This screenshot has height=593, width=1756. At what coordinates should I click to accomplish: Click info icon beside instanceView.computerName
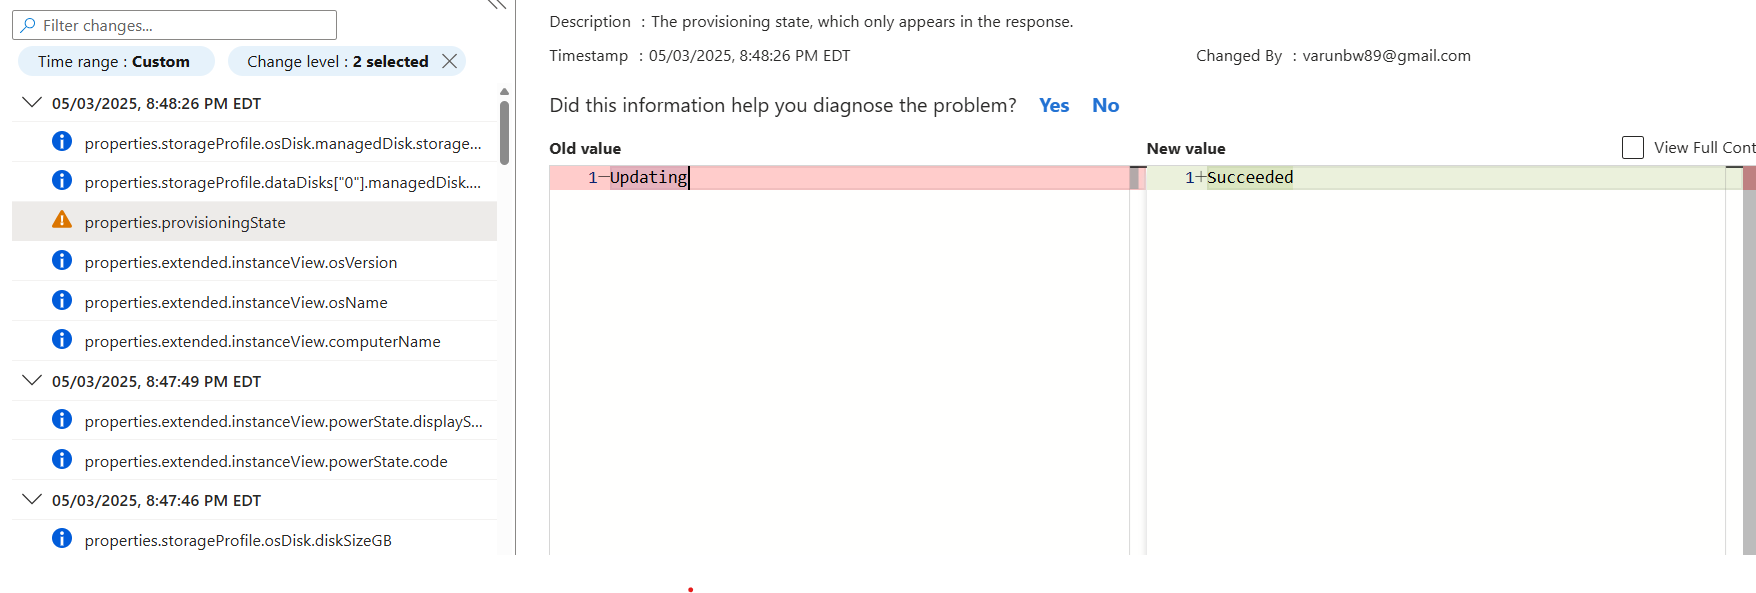point(62,339)
